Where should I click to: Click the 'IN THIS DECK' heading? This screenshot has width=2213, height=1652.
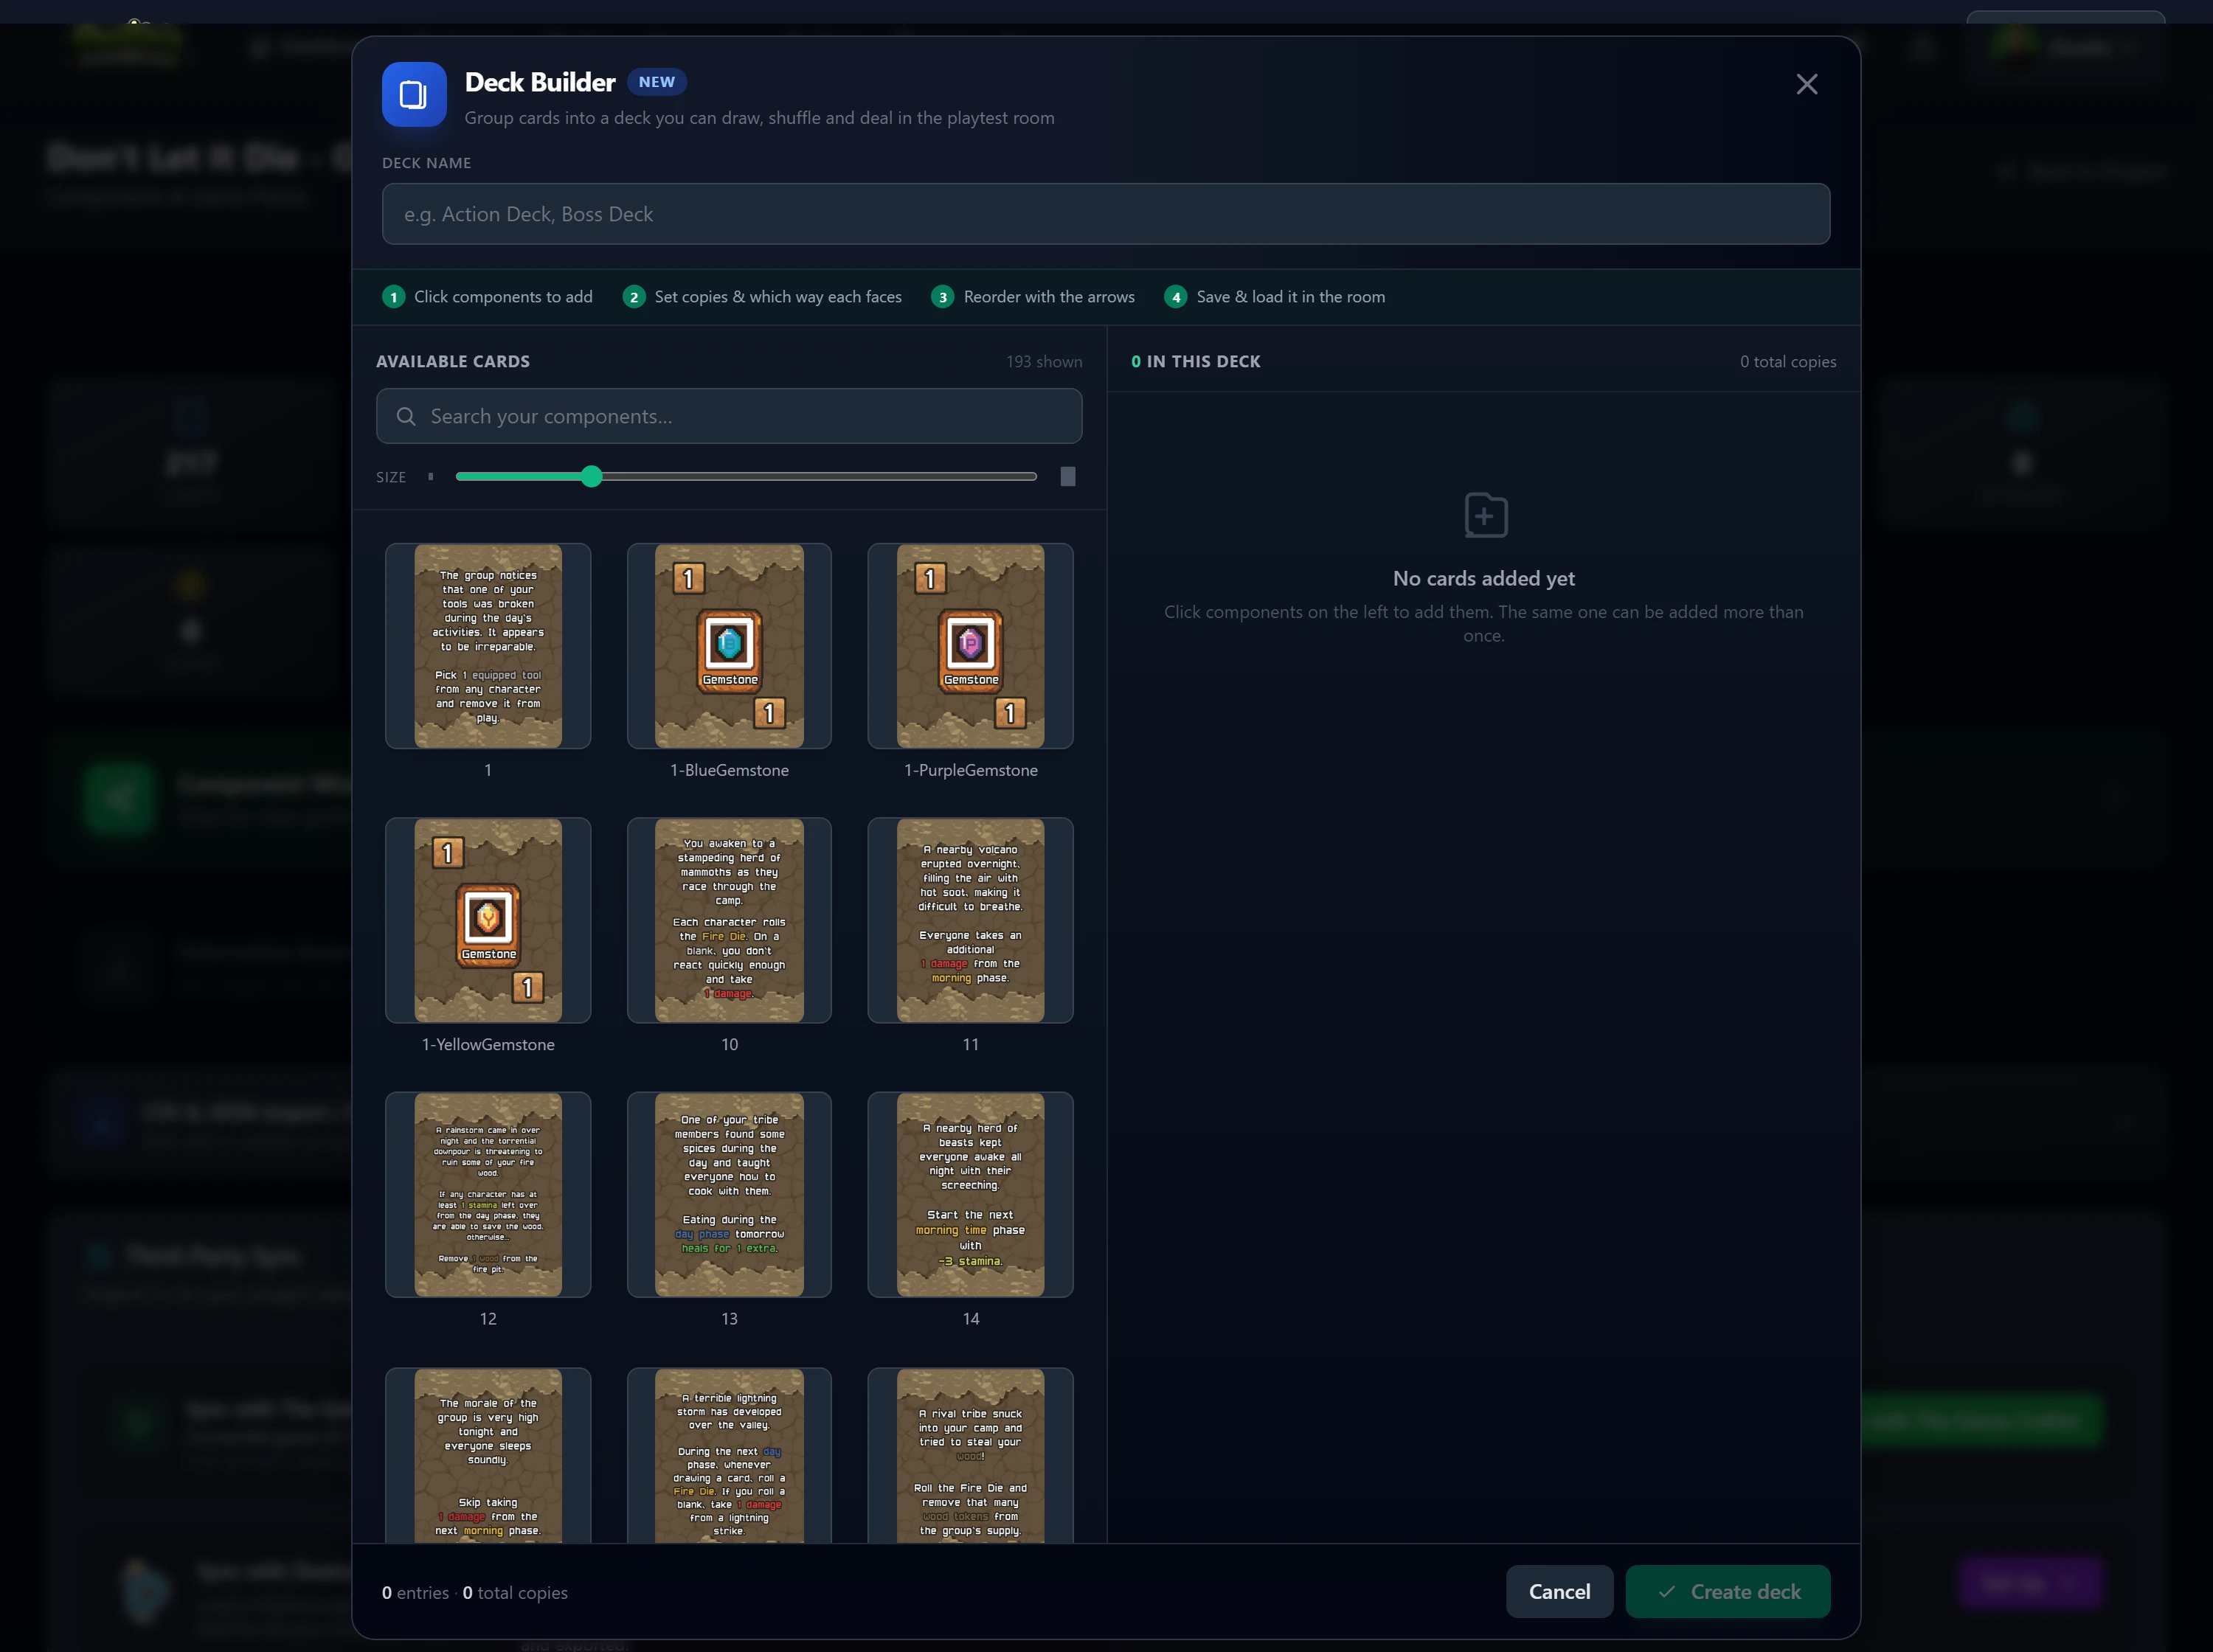[x=1203, y=362]
